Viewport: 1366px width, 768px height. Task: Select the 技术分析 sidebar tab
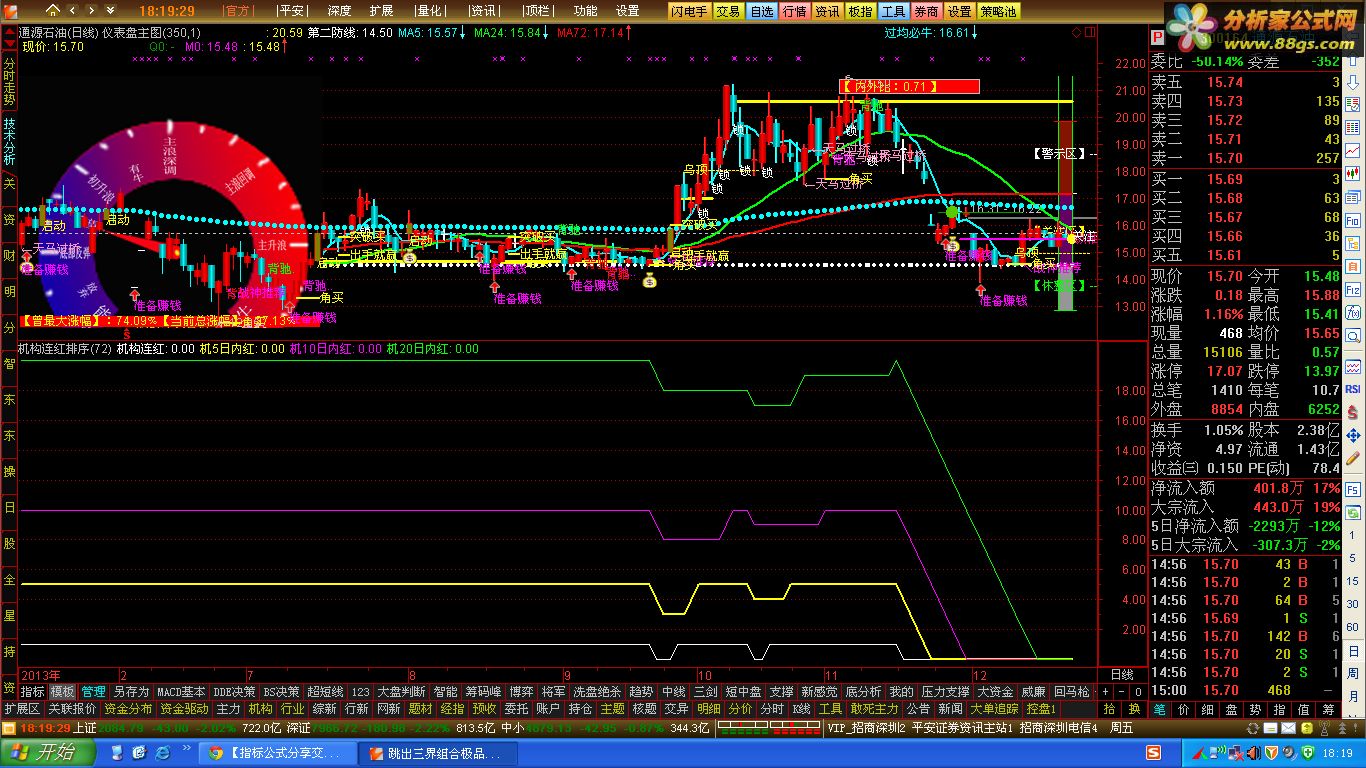click(9, 141)
